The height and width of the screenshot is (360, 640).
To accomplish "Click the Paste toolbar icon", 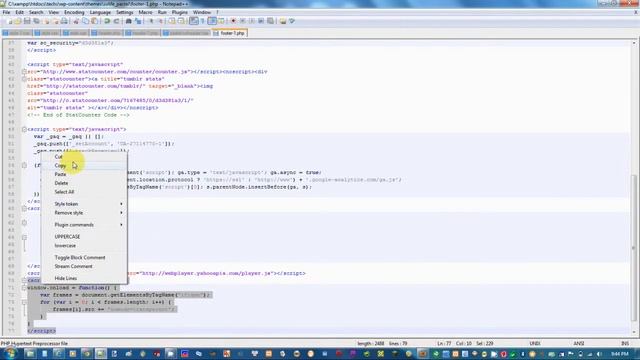I will [94, 21].
